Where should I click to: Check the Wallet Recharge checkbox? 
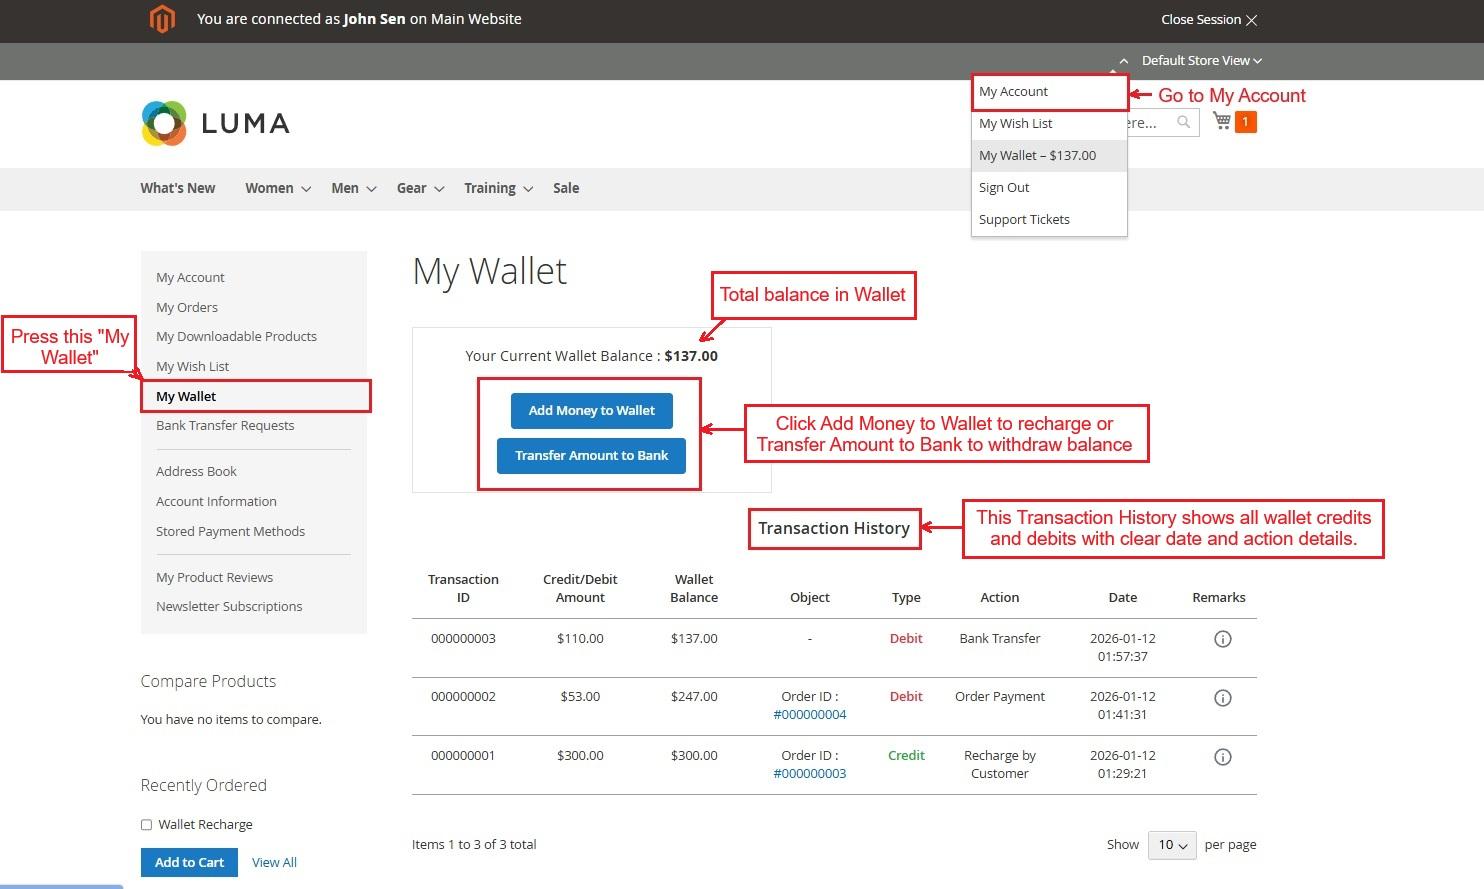point(147,825)
